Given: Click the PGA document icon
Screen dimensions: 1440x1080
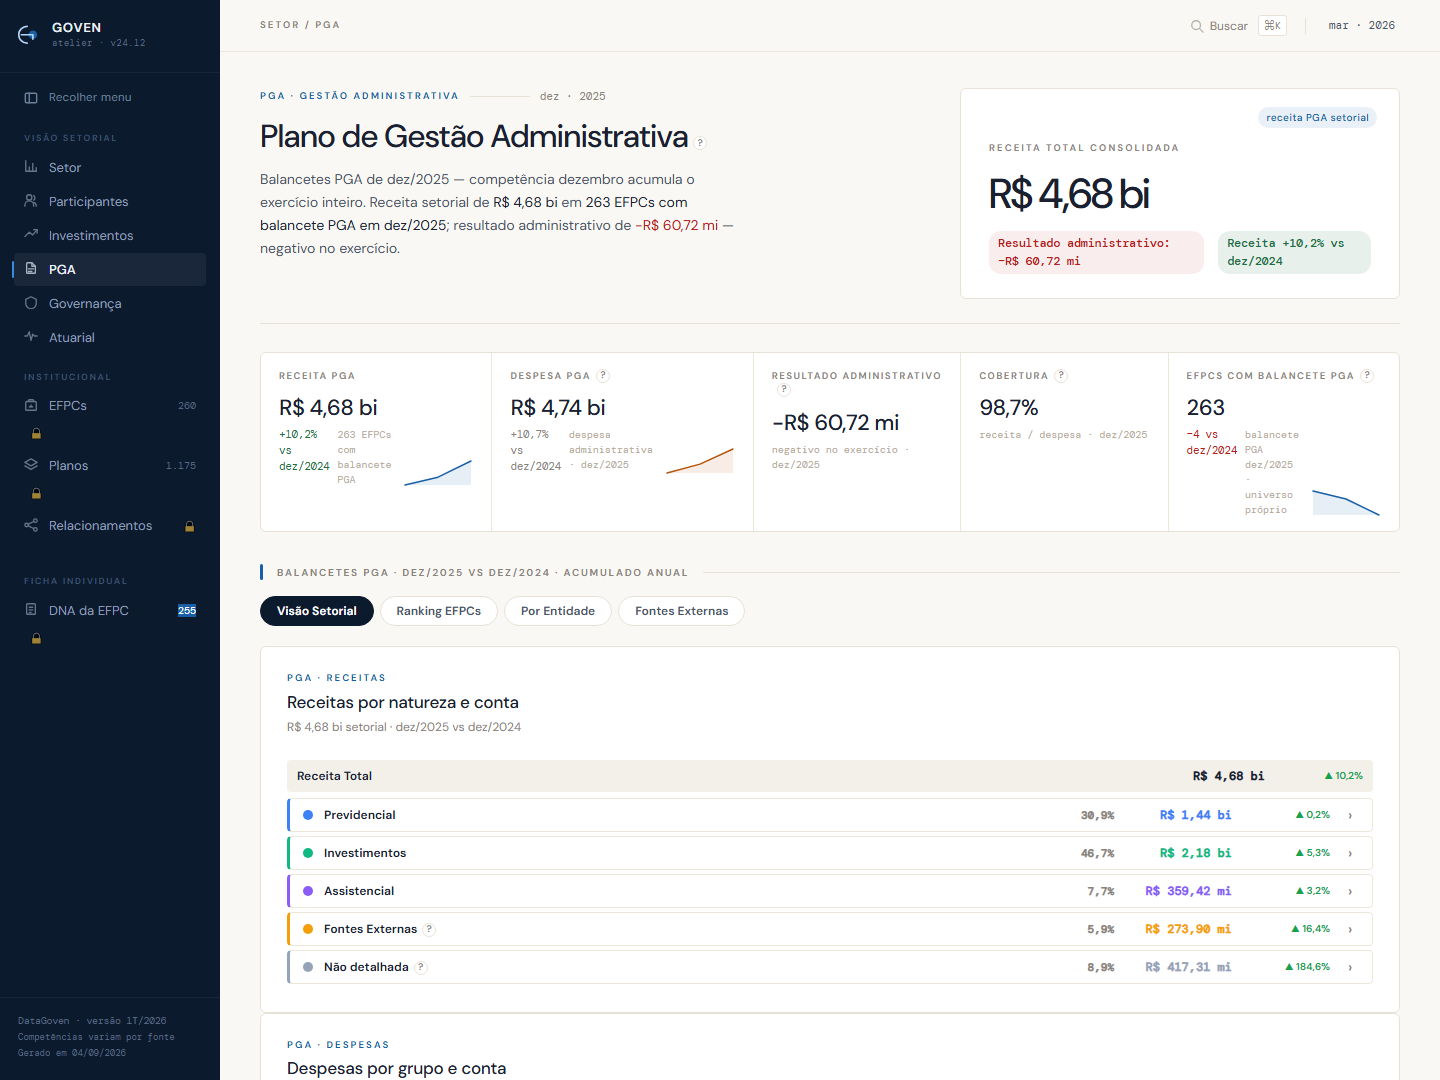Looking at the screenshot, I should click(31, 269).
